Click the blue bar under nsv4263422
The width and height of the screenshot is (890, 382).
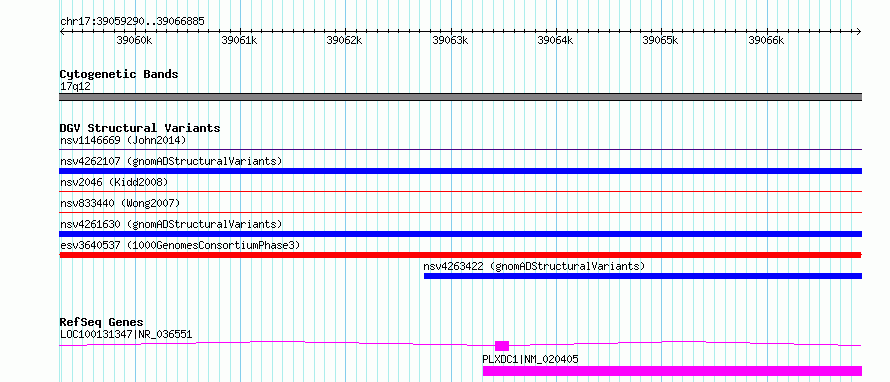(643, 276)
